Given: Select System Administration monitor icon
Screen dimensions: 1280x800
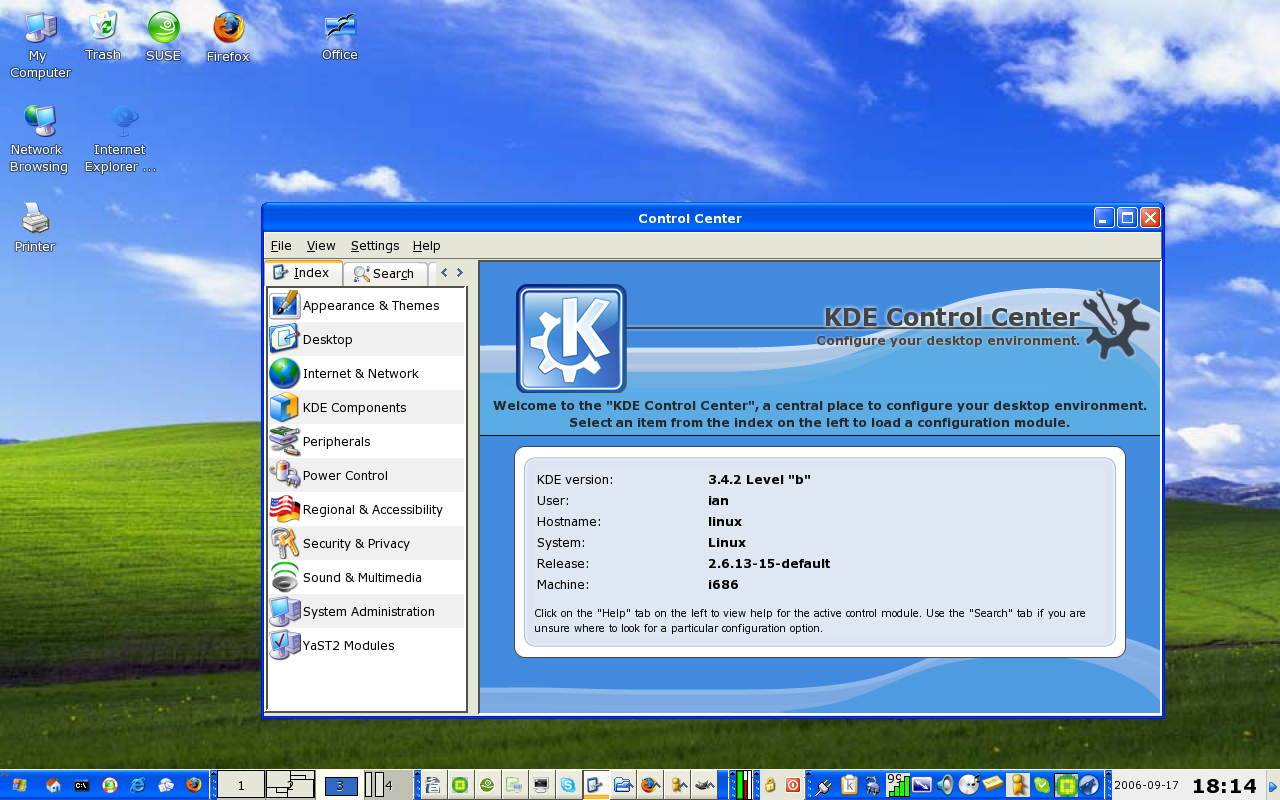Looking at the screenshot, I should click(x=284, y=611).
